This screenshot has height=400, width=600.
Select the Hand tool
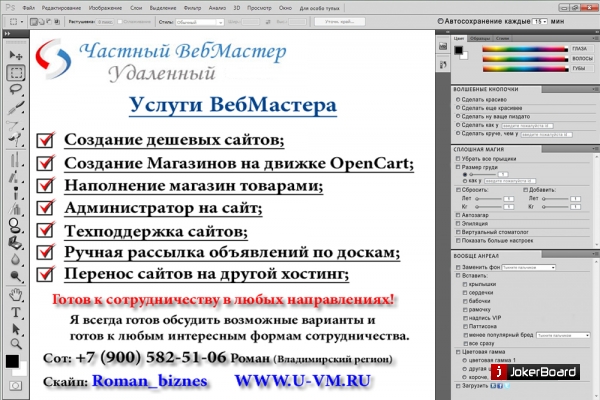coord(15,295)
